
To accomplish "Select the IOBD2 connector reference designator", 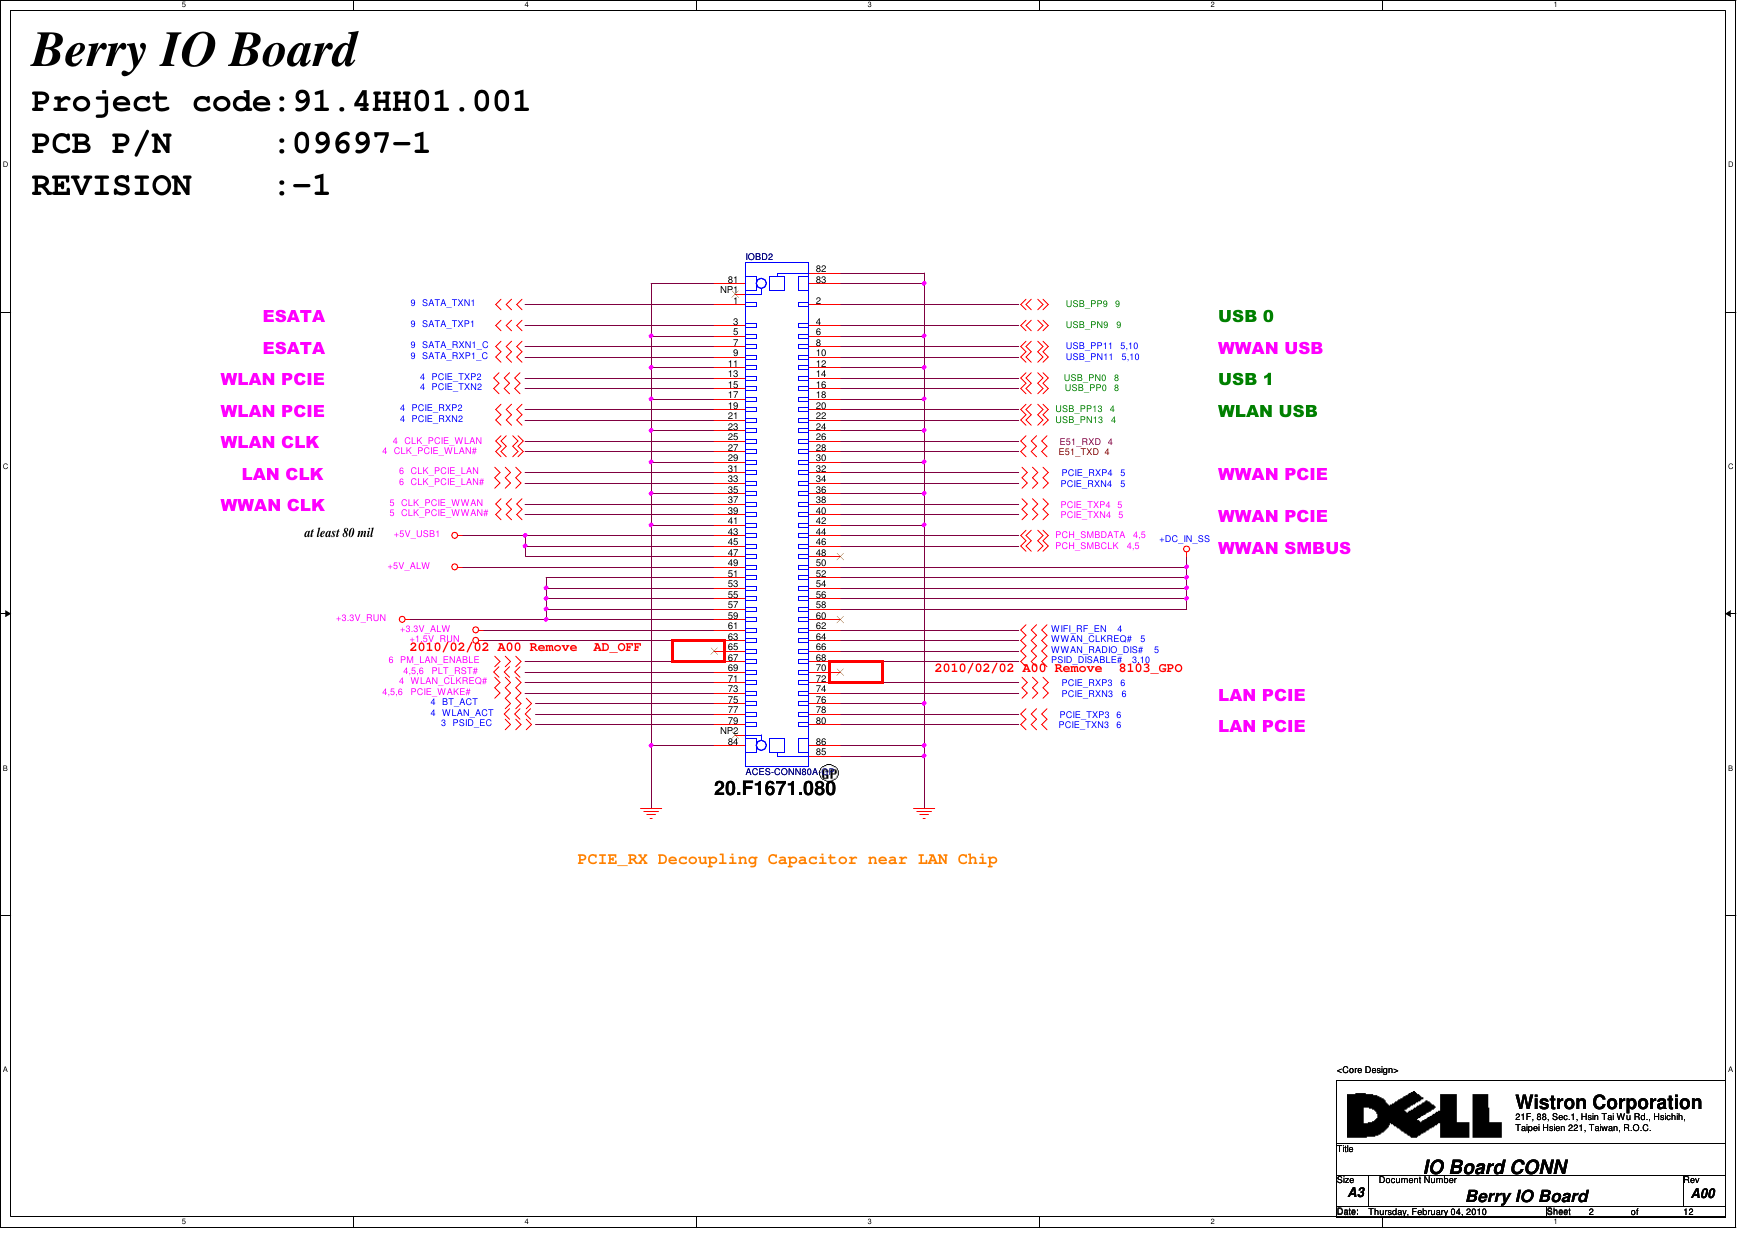I will pyautogui.click(x=759, y=257).
